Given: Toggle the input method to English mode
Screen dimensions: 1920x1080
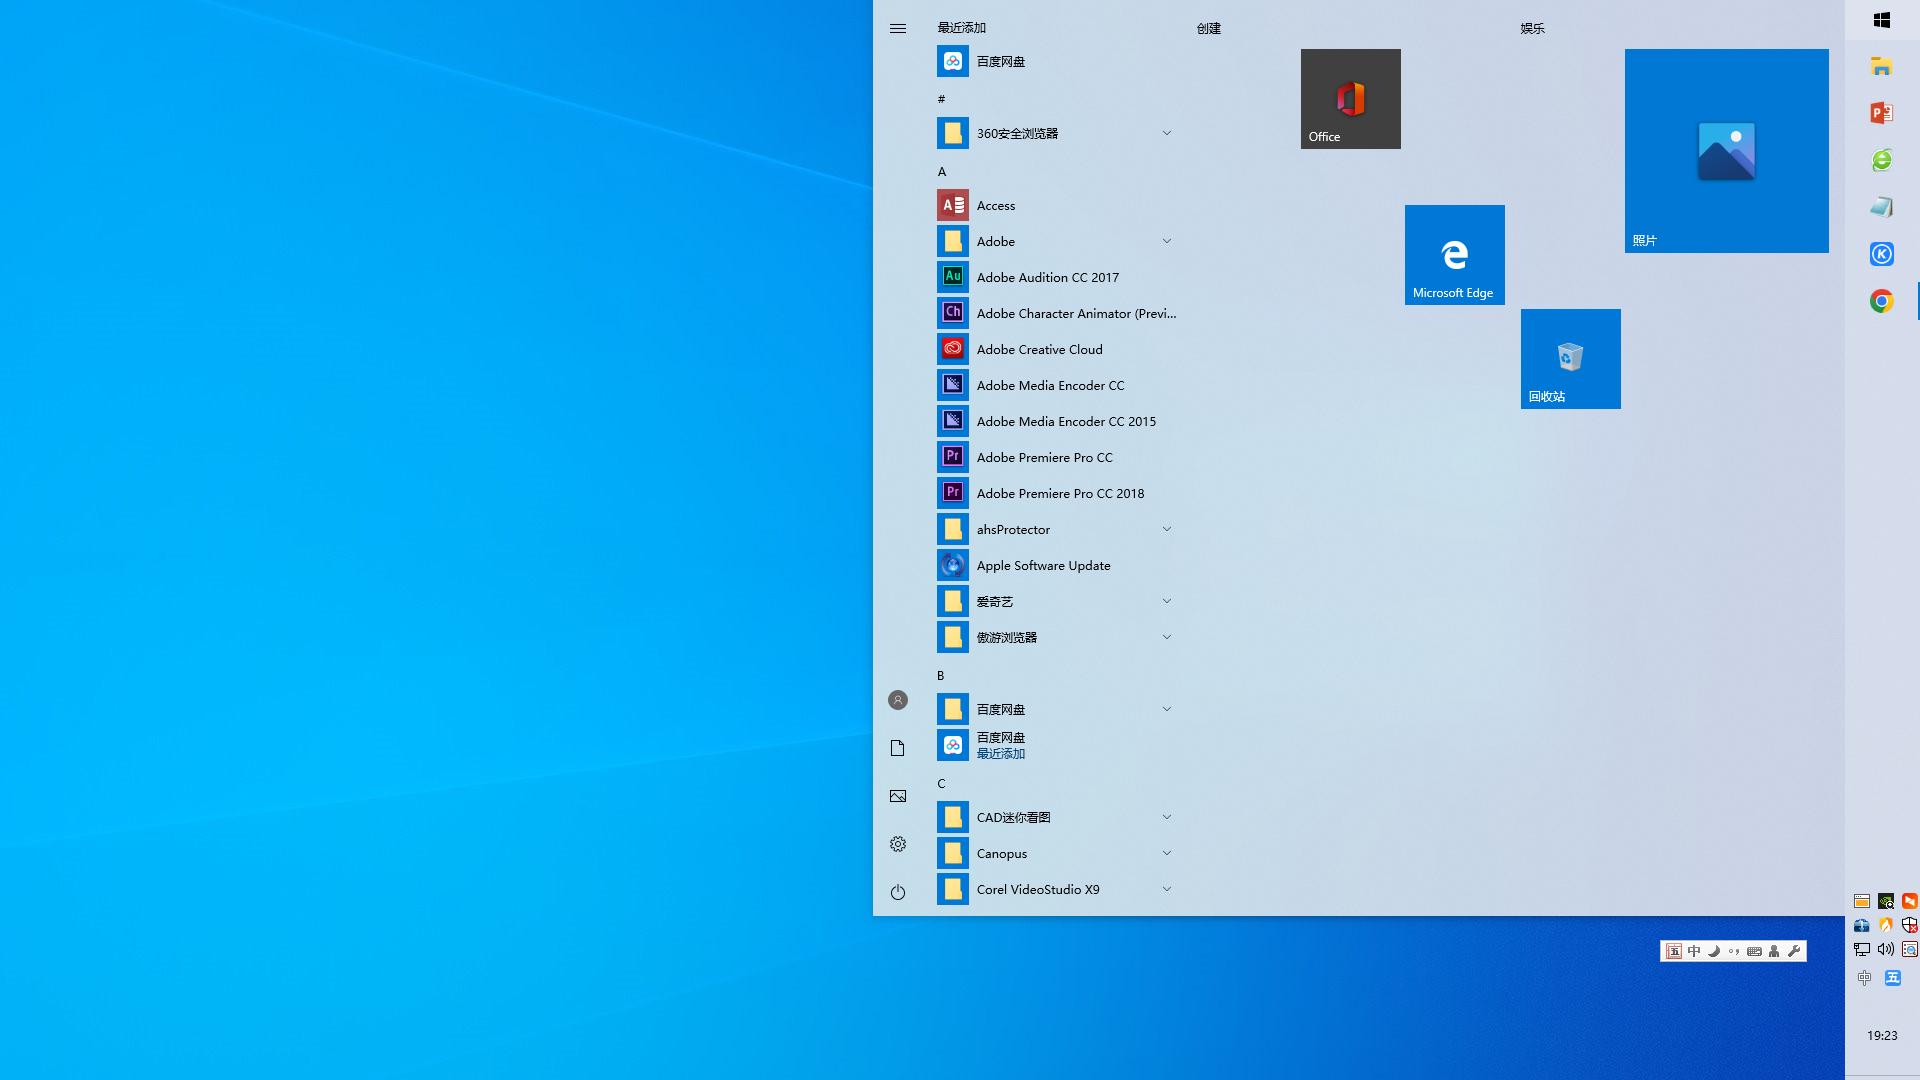Looking at the screenshot, I should tap(1693, 951).
